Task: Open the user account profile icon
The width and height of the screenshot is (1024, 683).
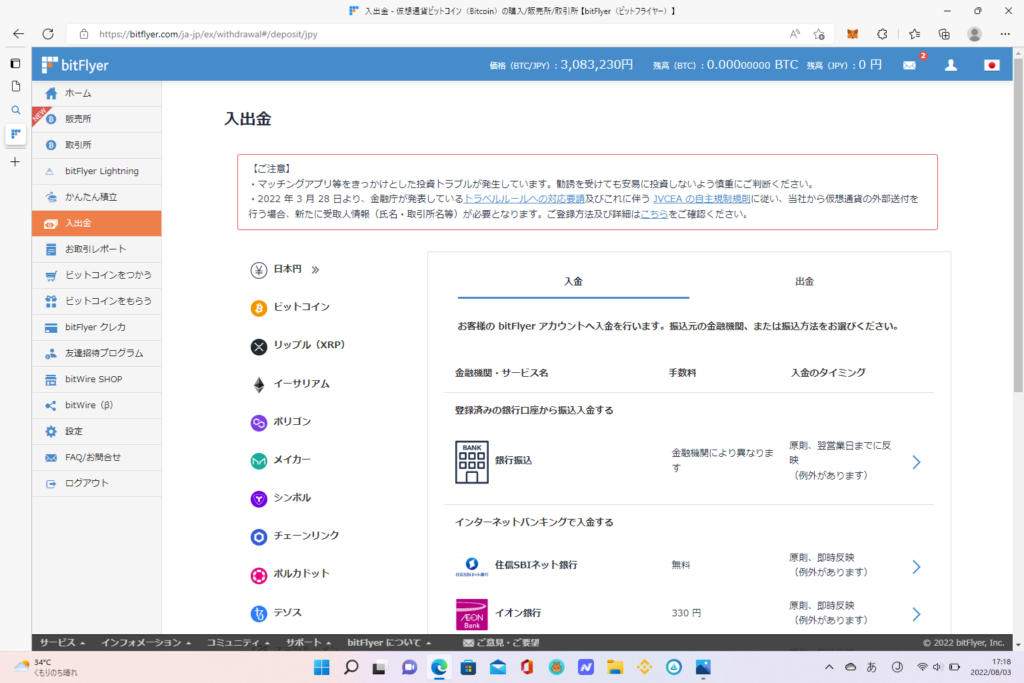Action: click(x=951, y=65)
